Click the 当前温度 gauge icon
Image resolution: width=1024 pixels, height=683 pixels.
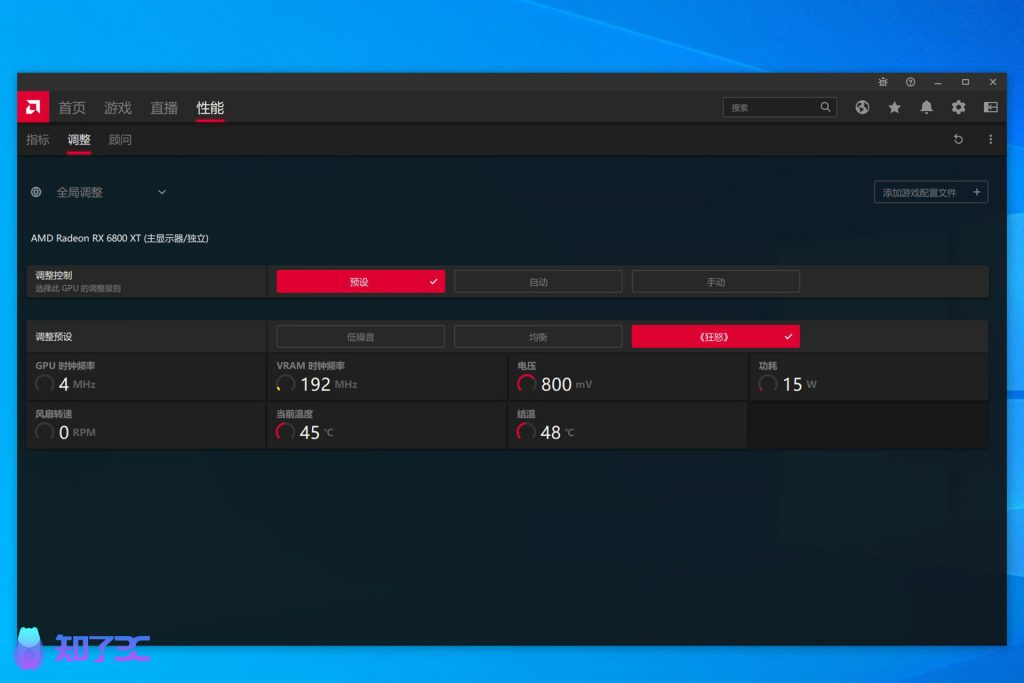285,432
